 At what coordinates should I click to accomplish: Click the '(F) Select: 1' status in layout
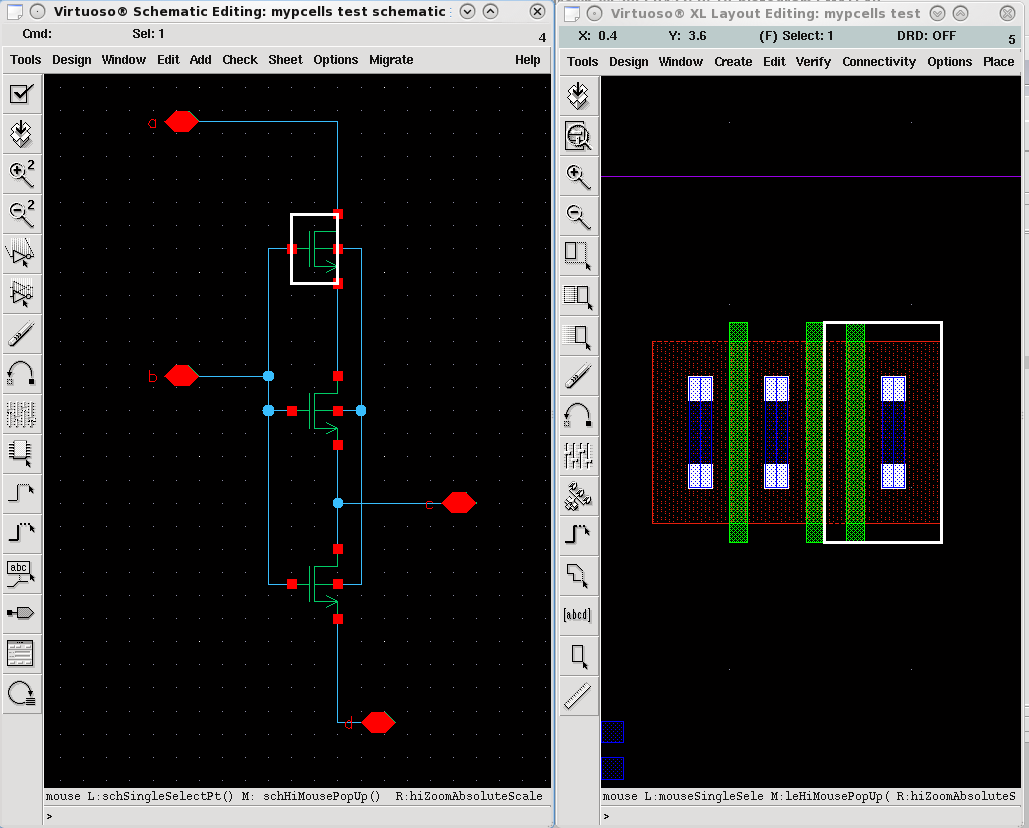coord(796,36)
